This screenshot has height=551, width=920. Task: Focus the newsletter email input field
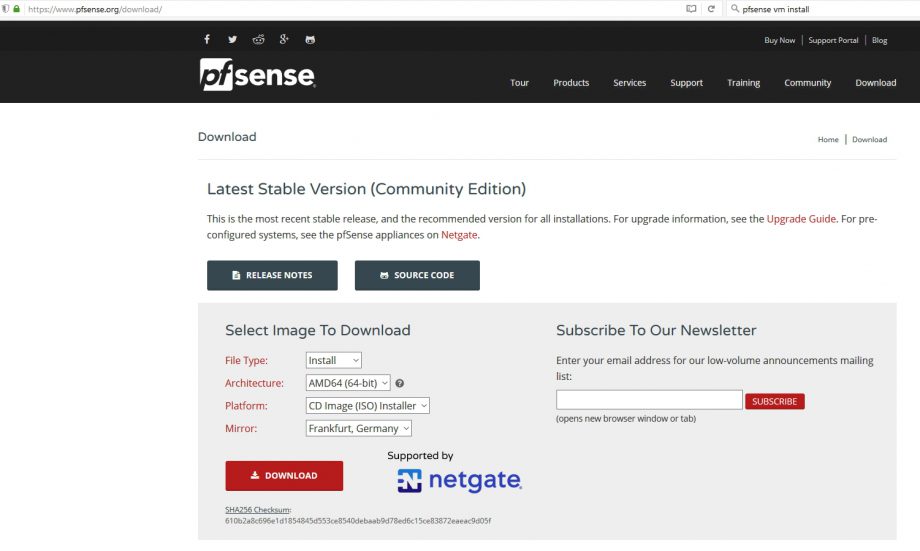649,400
